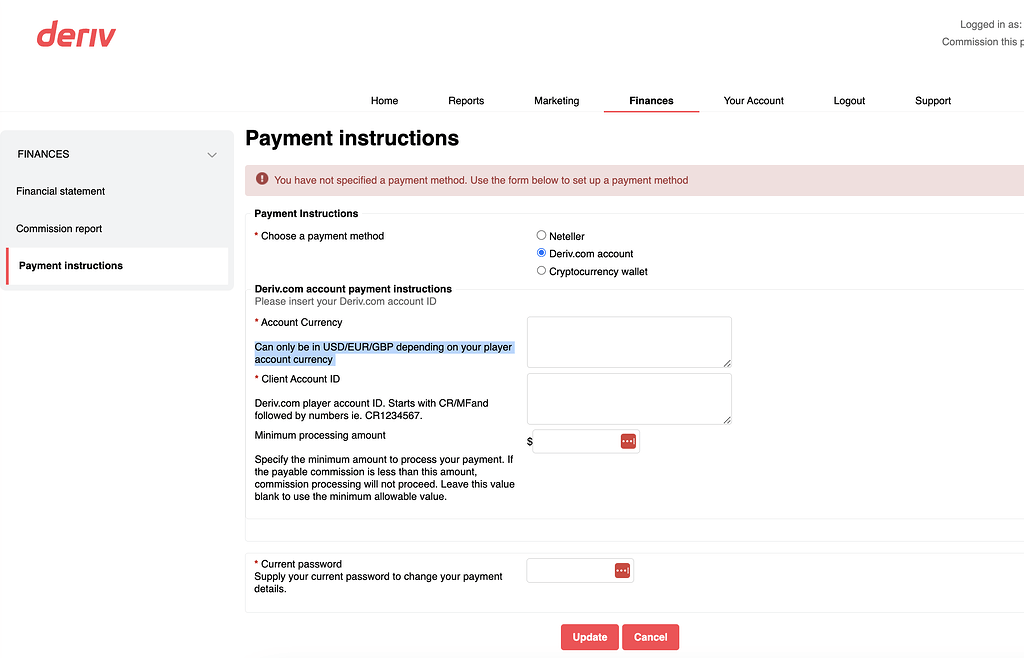1024x658 pixels.
Task: Click the Deriv logo
Action: click(x=76, y=33)
